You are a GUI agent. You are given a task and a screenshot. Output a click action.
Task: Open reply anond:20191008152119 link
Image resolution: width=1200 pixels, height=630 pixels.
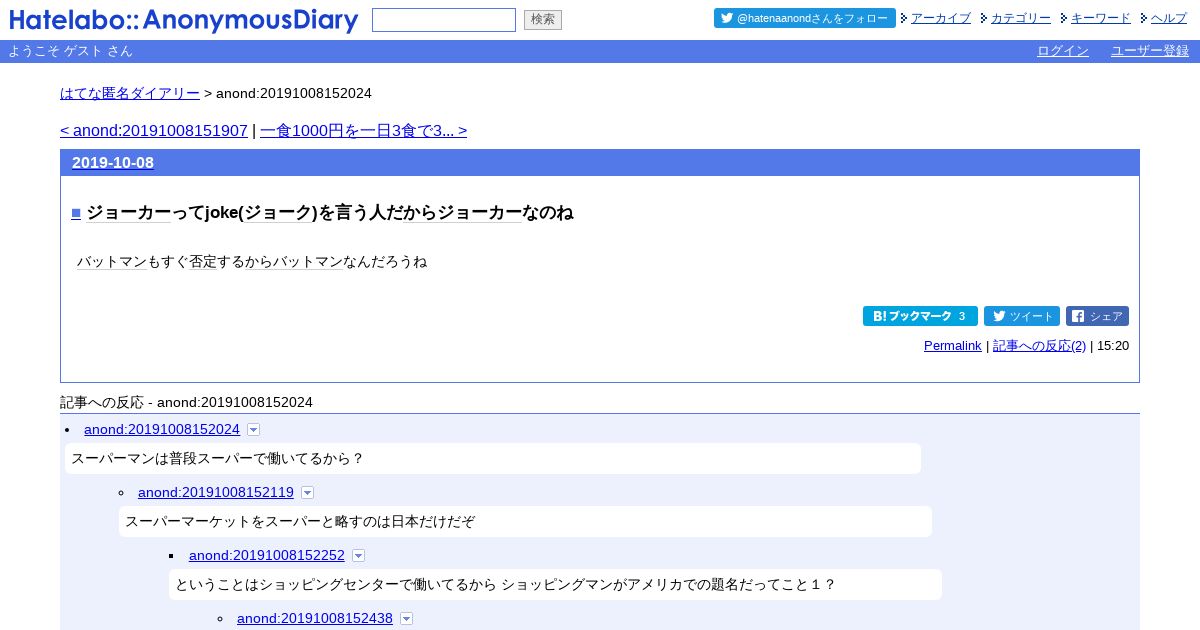point(216,492)
